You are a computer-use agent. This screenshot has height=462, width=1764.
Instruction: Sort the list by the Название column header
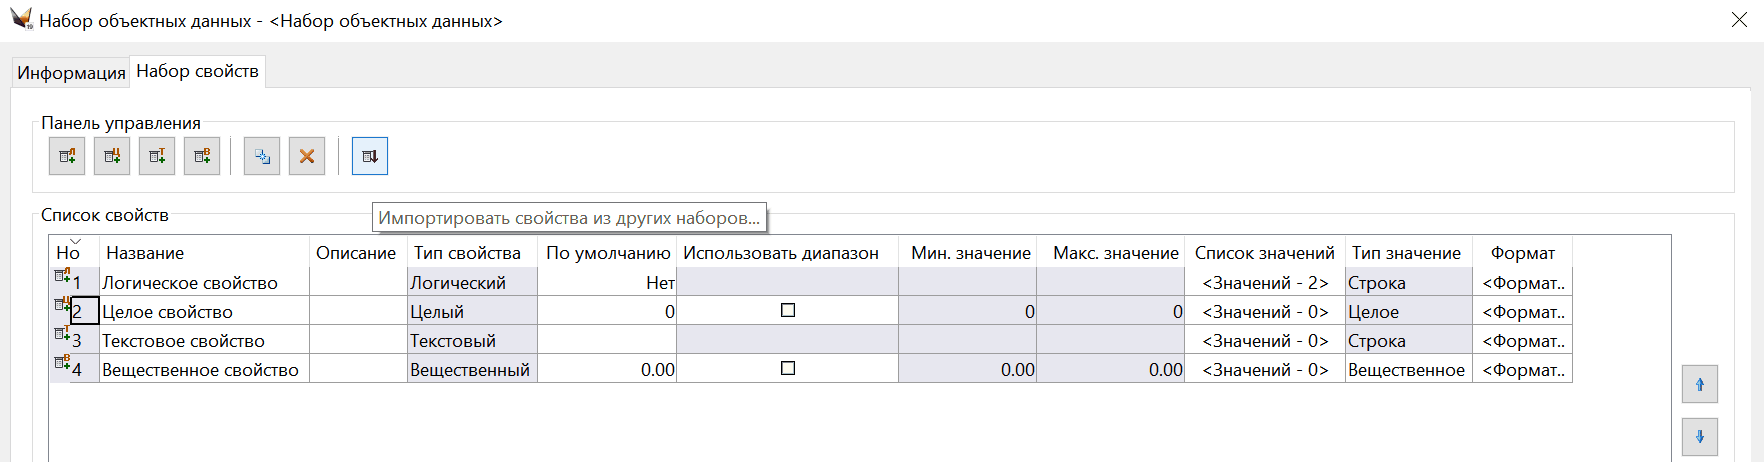pyautogui.click(x=145, y=253)
